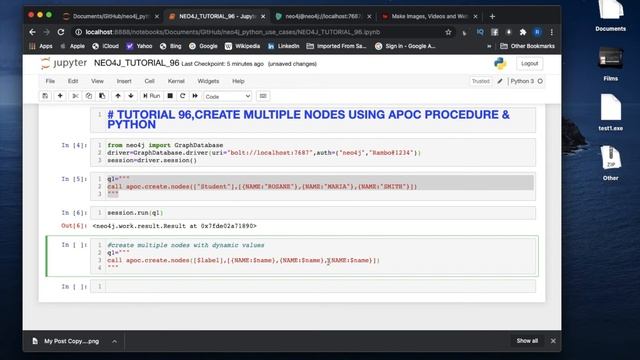The width and height of the screenshot is (640, 360).
Task: Open the File menu
Action: 50,81
